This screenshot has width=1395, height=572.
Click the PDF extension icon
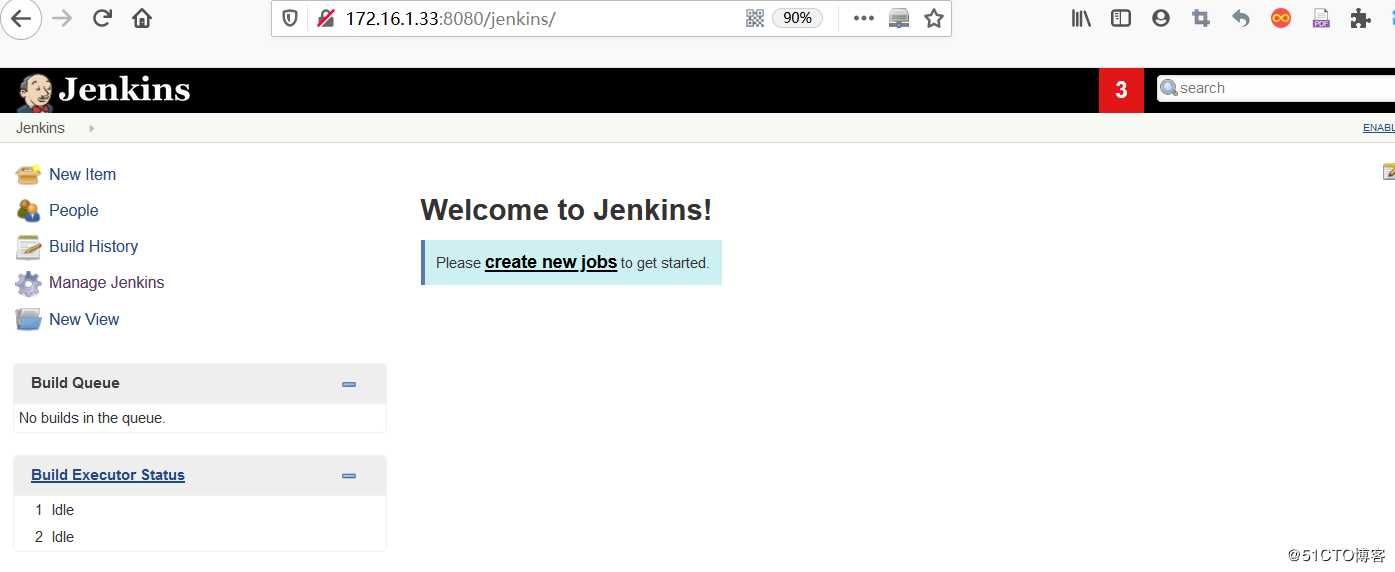click(x=1321, y=18)
